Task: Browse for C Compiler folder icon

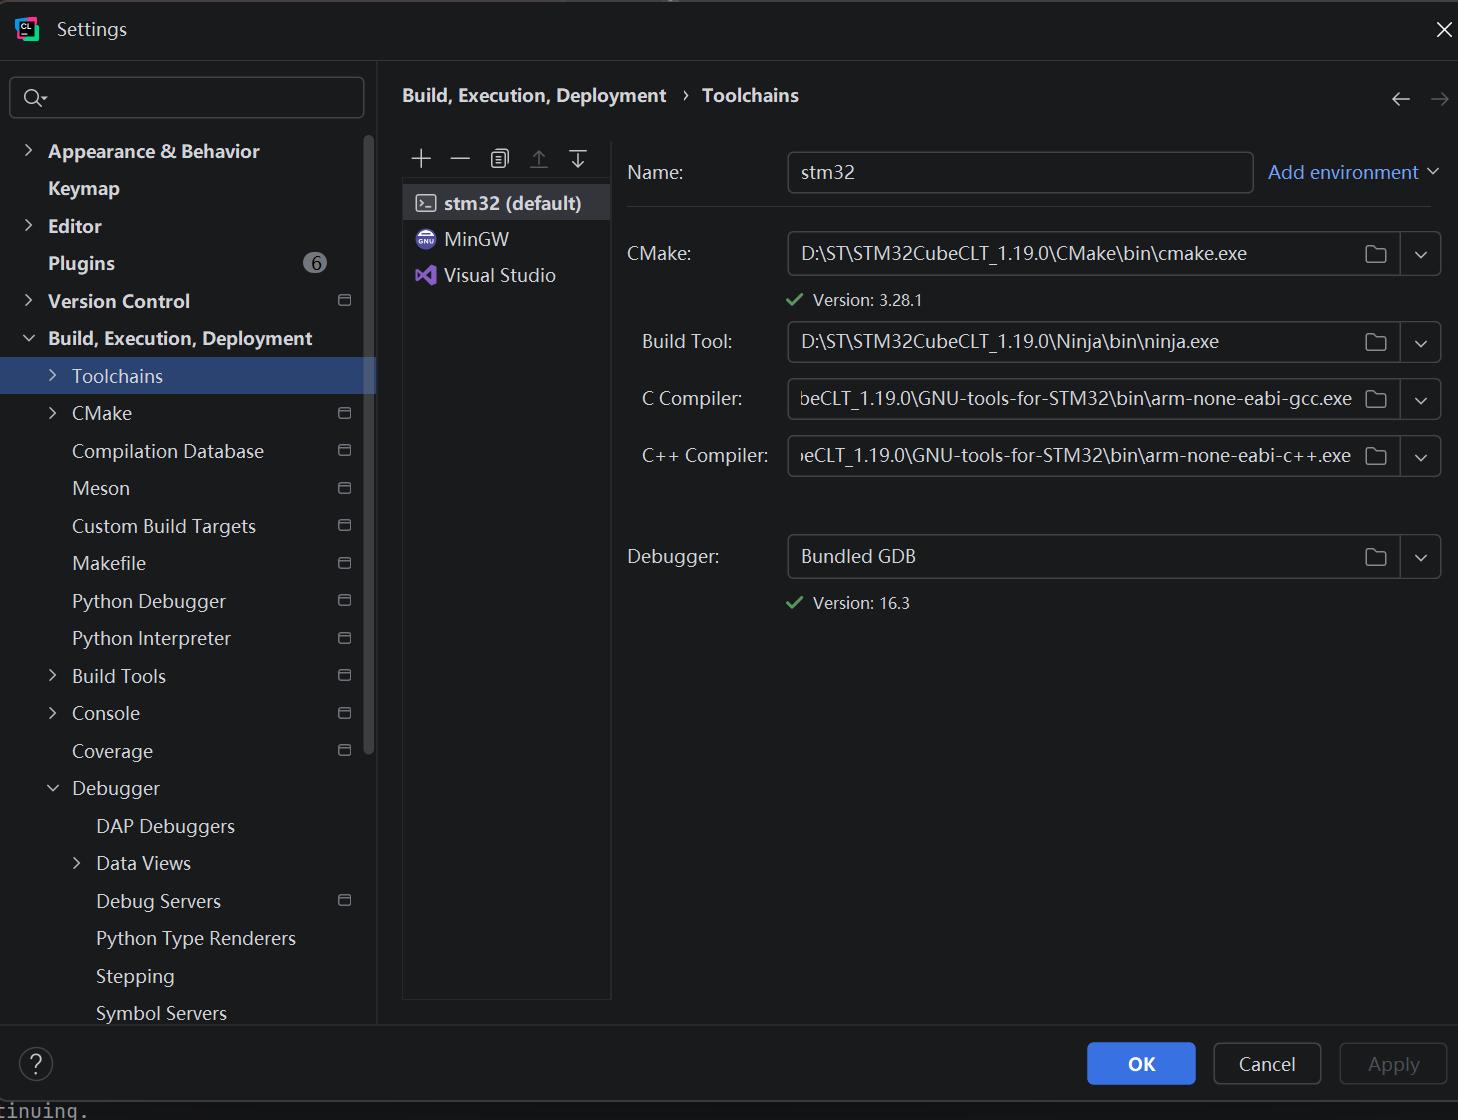Action: pyautogui.click(x=1376, y=399)
